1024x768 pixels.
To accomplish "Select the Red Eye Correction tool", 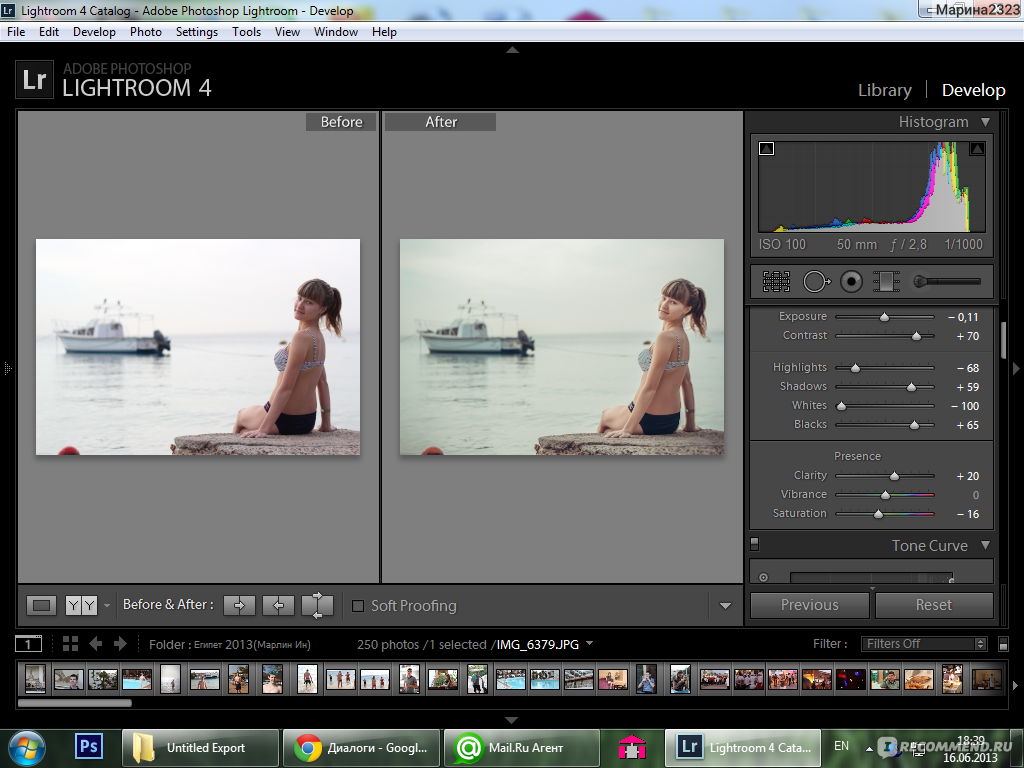I will 852,281.
